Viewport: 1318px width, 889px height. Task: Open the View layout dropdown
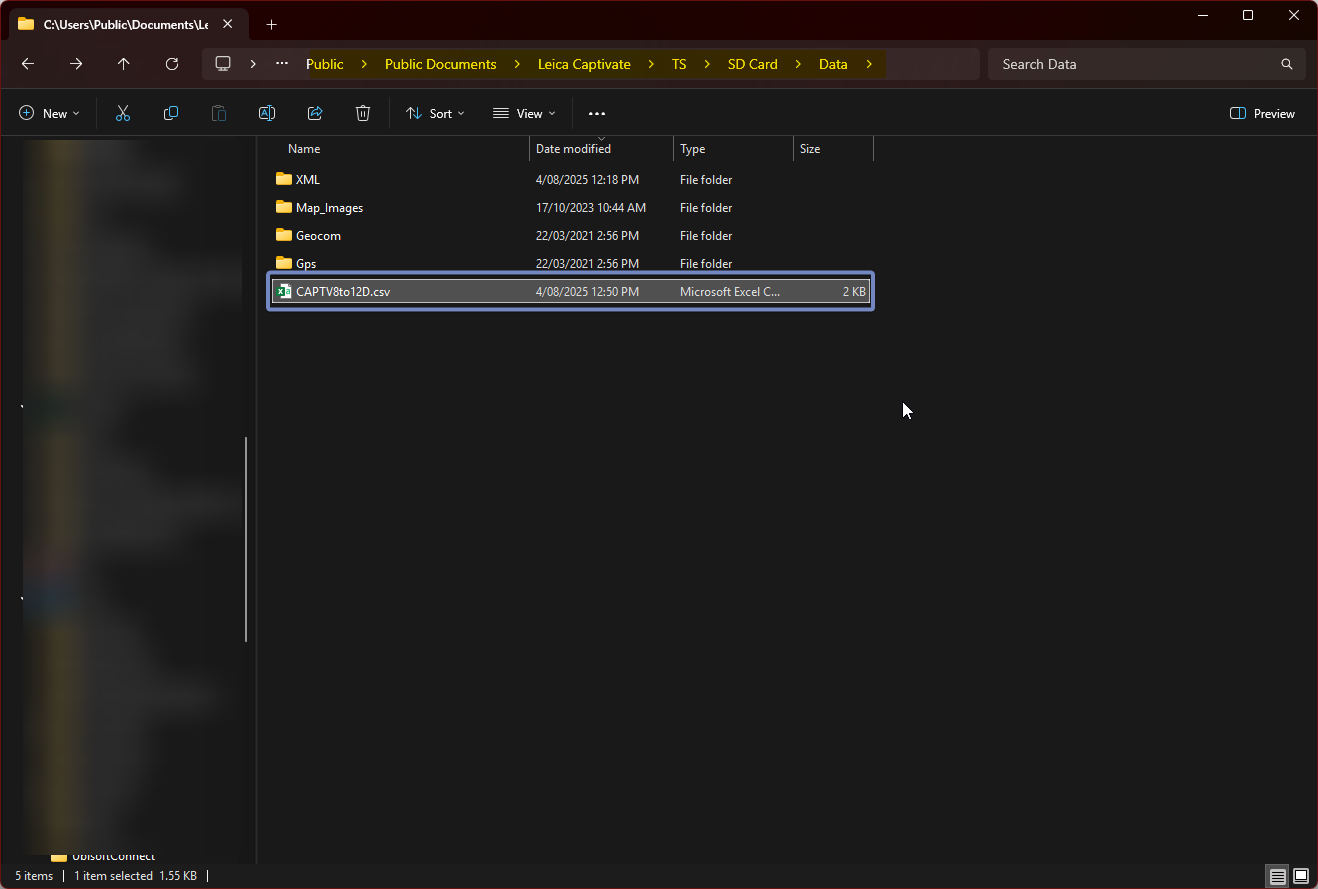[x=524, y=114]
